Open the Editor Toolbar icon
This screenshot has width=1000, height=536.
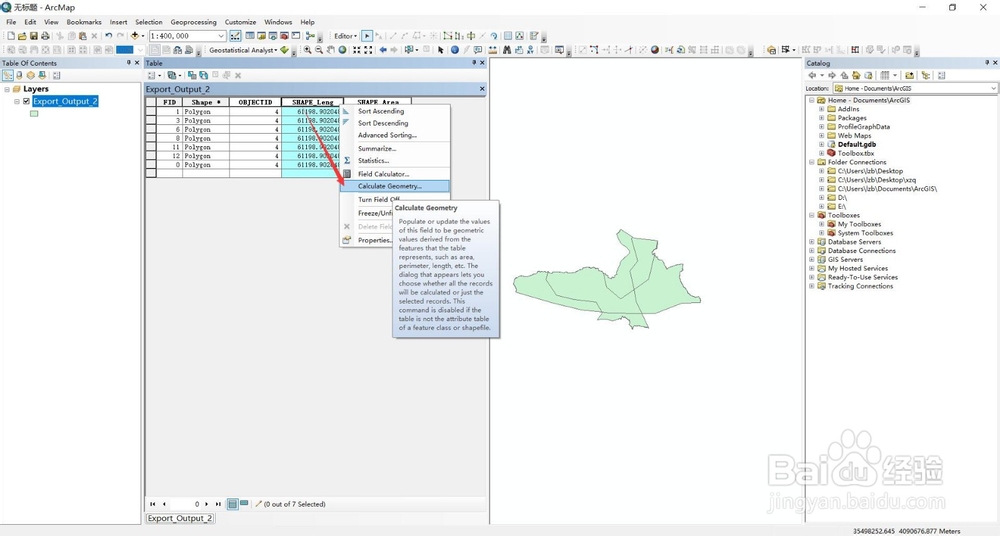(x=235, y=36)
